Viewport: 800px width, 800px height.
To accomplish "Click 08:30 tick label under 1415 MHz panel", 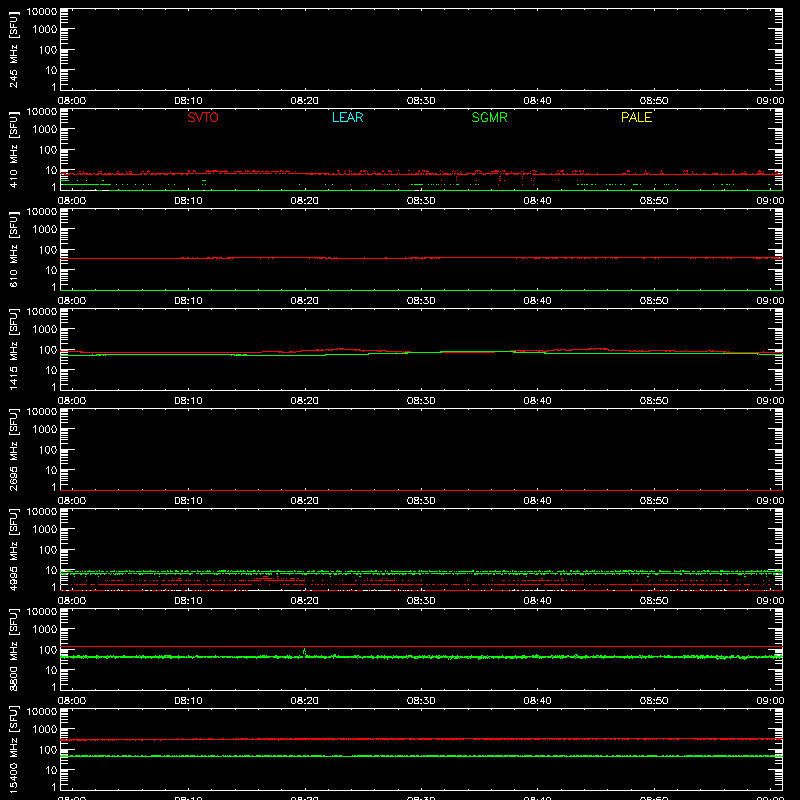I will pos(421,401).
